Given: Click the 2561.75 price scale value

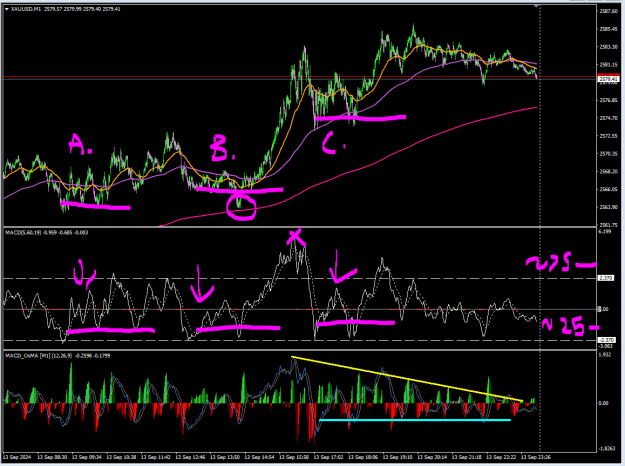Looking at the screenshot, I should click(608, 224).
